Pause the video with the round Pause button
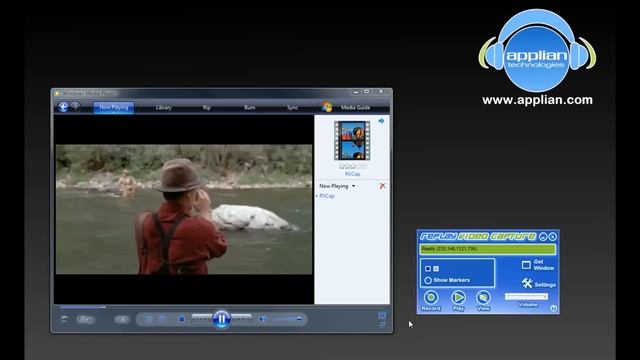 coord(222,319)
